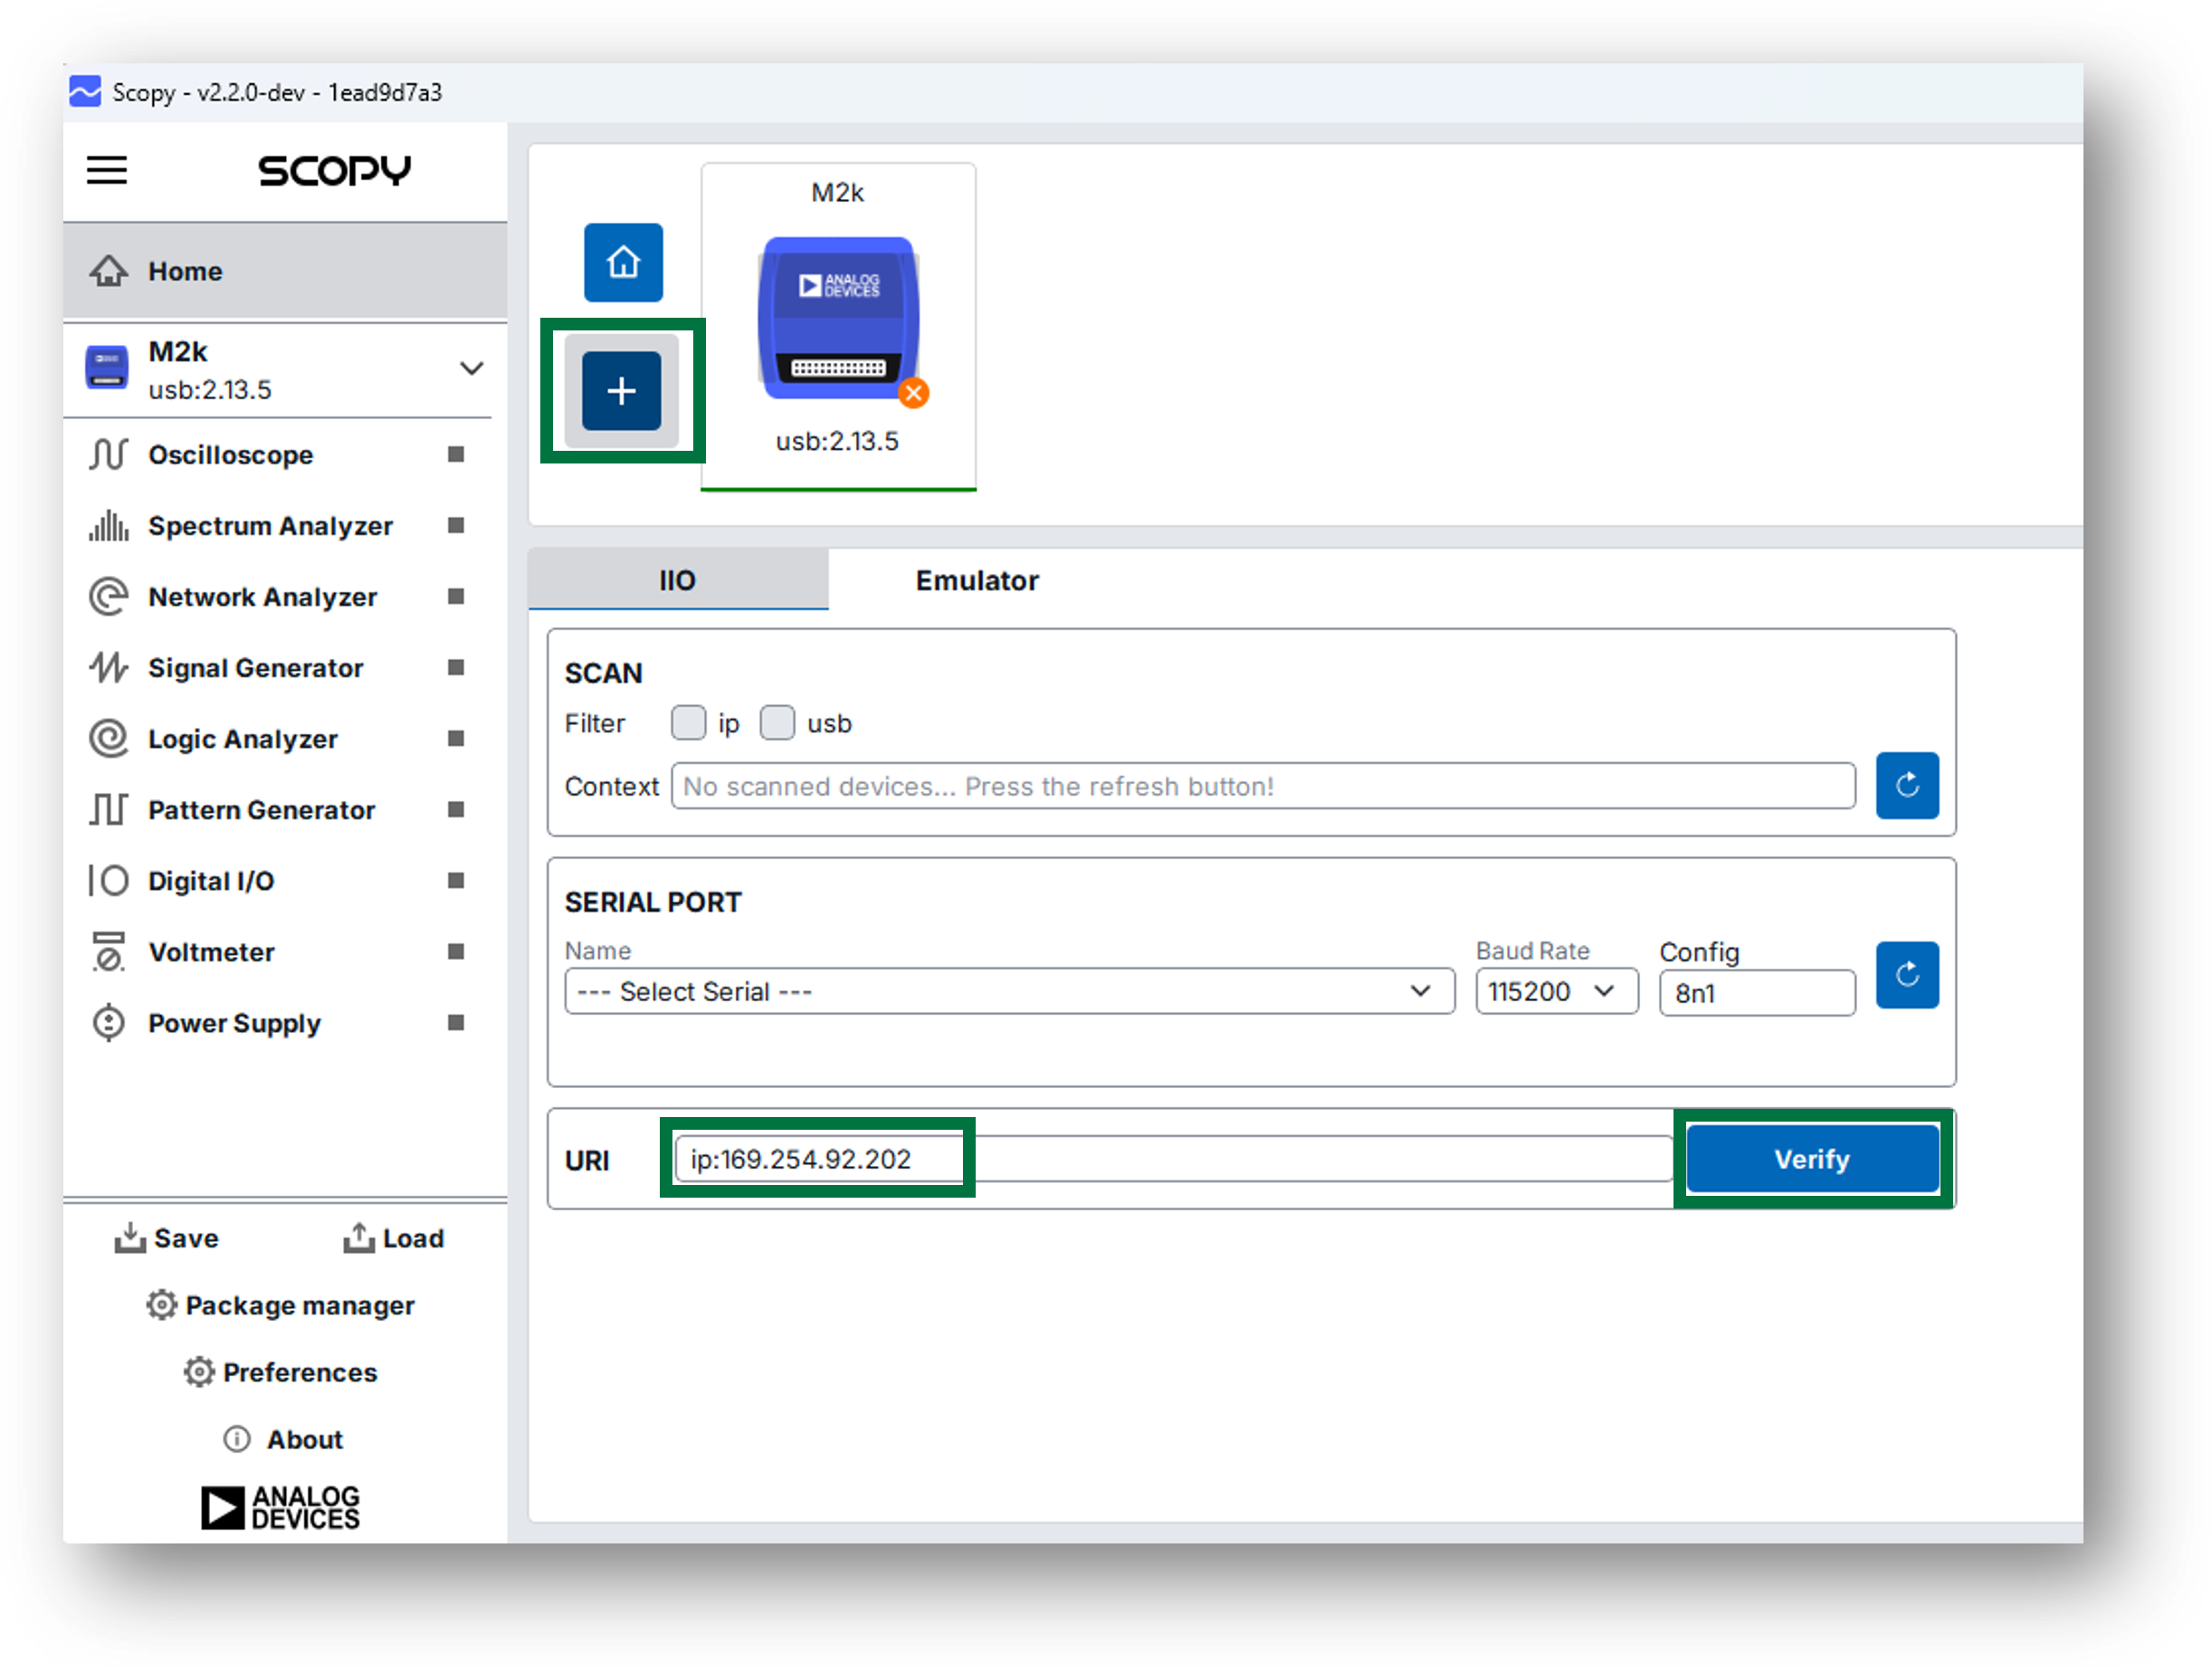
Task: Open the Logic Analyzer tool
Action: coord(242,739)
